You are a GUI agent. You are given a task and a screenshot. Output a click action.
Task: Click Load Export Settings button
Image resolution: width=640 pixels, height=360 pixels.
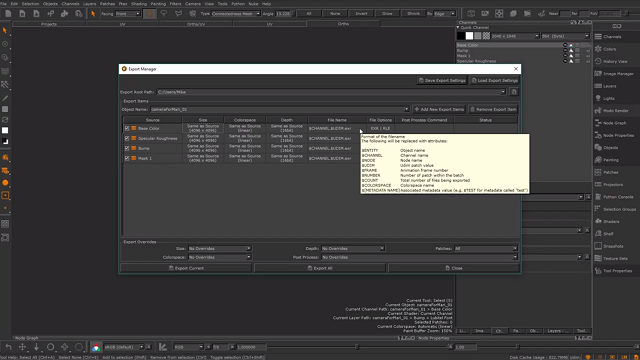[x=494, y=80]
